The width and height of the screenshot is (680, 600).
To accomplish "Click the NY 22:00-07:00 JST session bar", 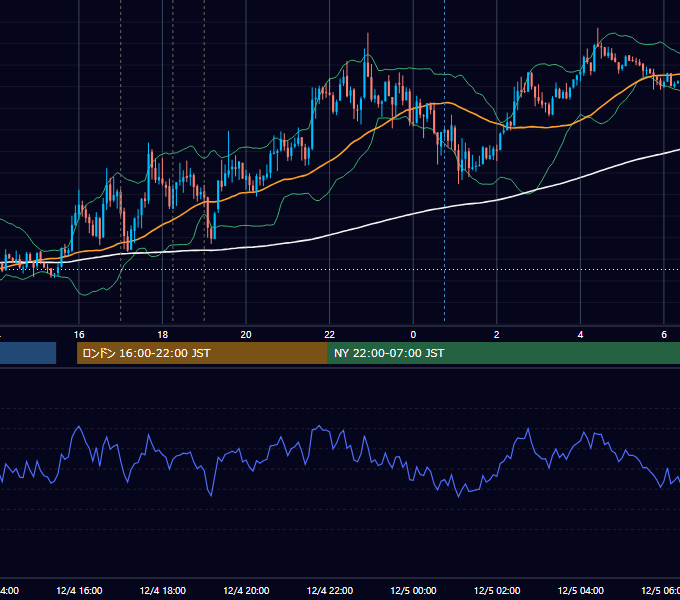I will tap(503, 353).
